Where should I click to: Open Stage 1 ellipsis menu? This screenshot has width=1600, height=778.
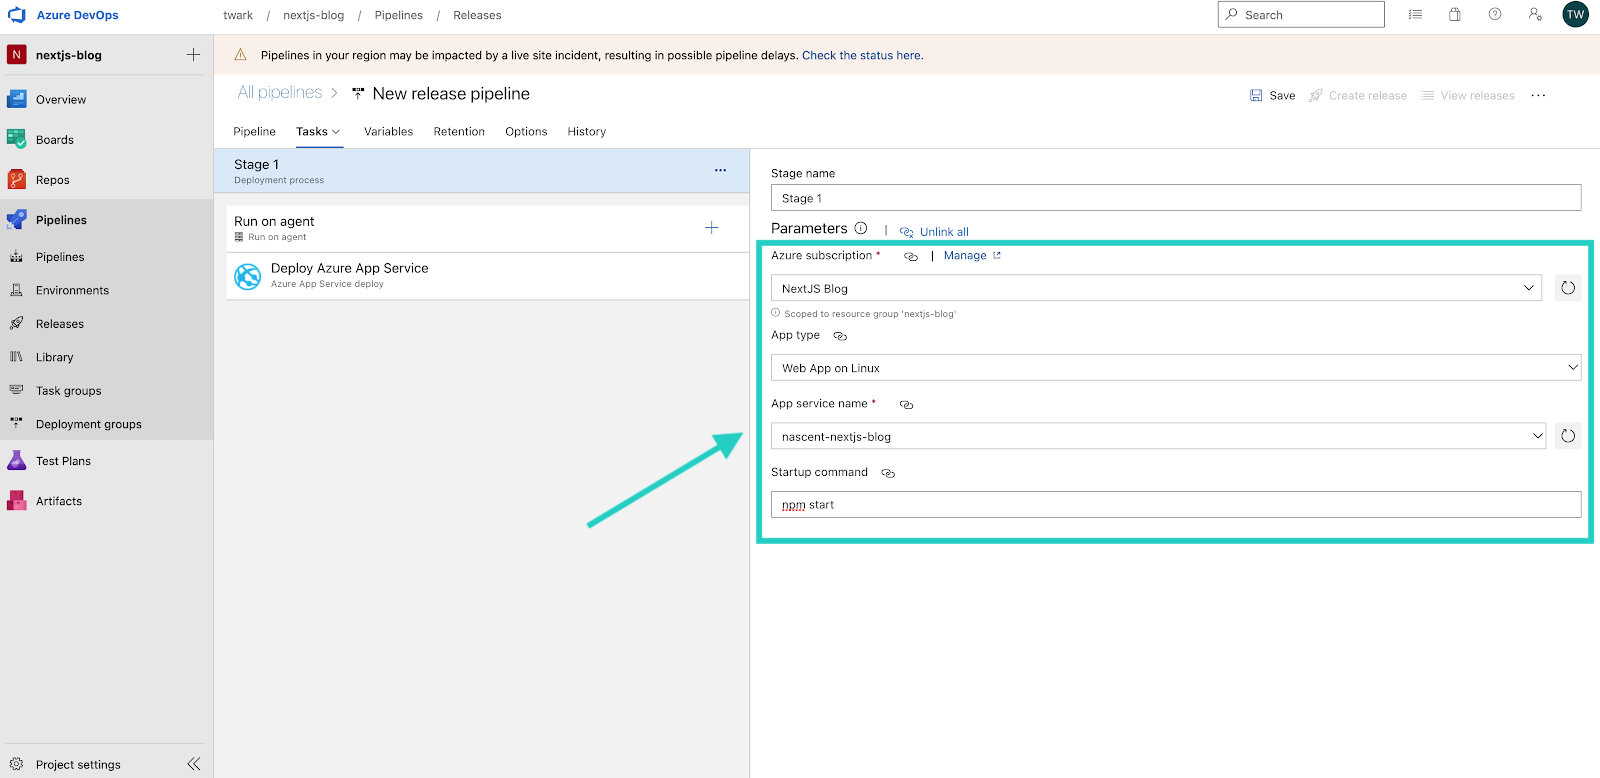pyautogui.click(x=720, y=170)
